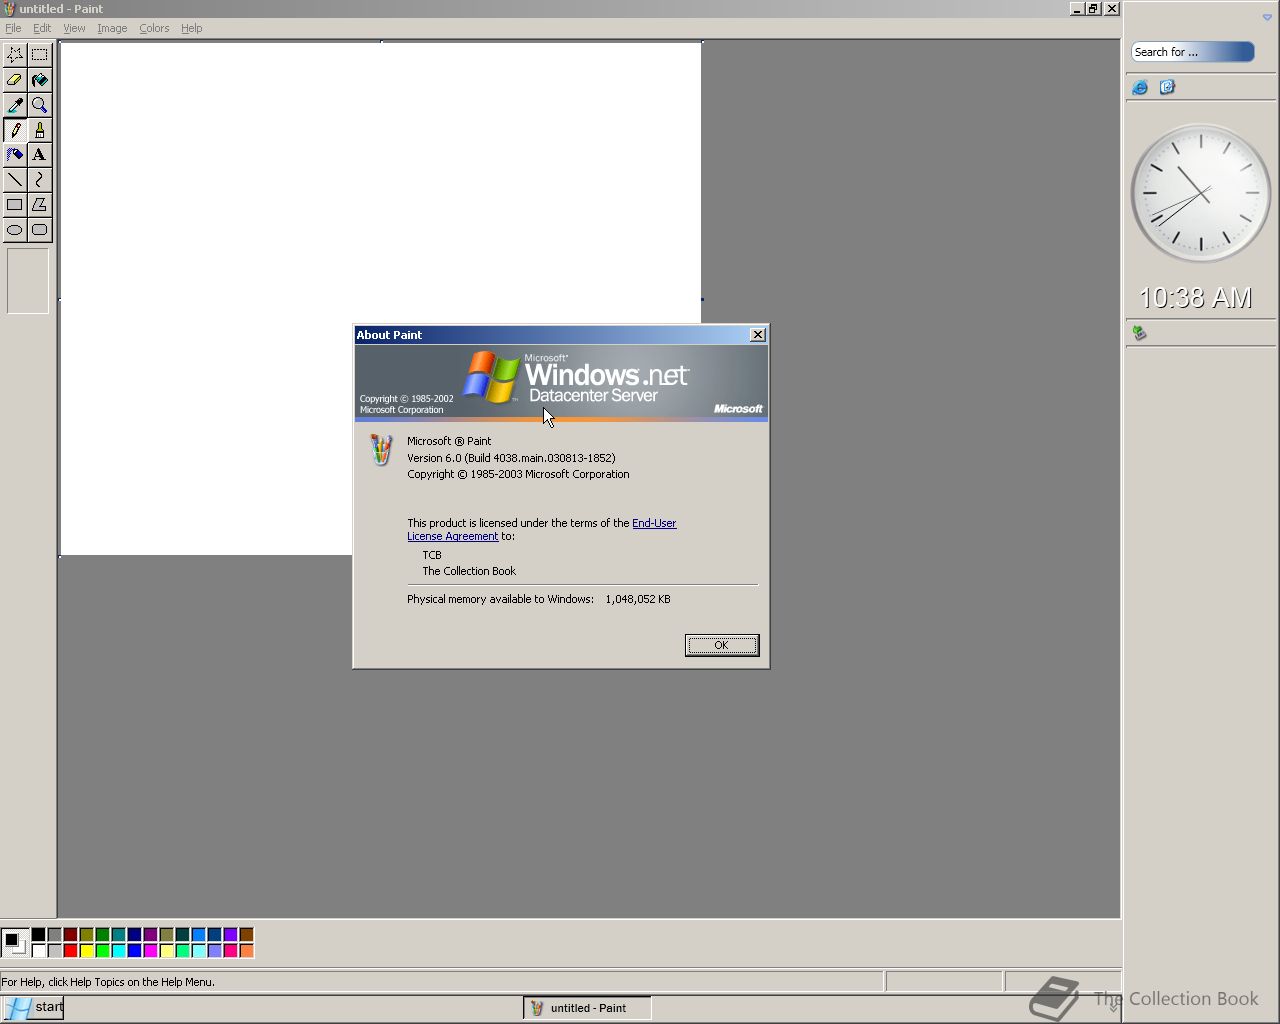
Task: Choose white from the color palette
Action: click(38, 950)
